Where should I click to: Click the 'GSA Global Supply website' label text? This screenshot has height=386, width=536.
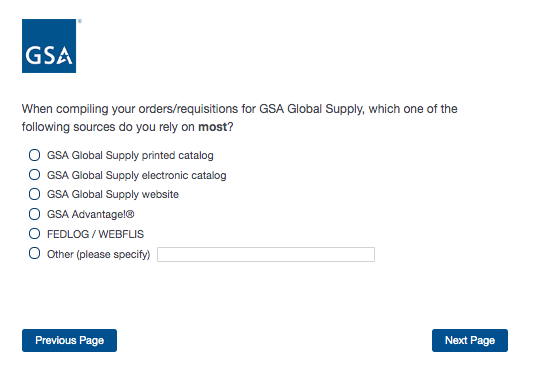pos(113,195)
